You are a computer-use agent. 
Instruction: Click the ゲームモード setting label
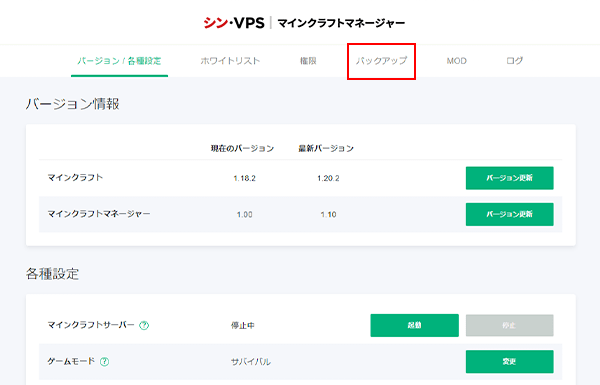[x=71, y=361]
